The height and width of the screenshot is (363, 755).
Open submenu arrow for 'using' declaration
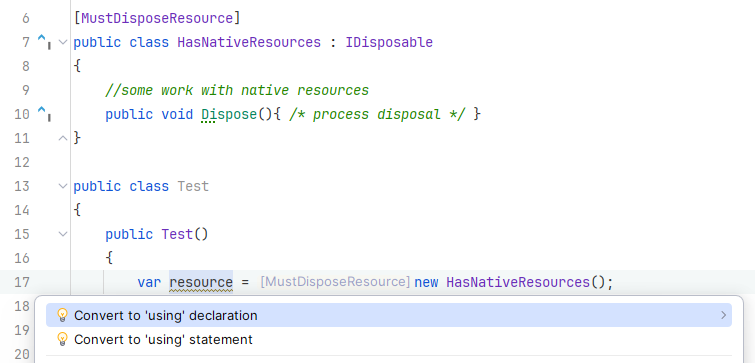[x=723, y=315]
